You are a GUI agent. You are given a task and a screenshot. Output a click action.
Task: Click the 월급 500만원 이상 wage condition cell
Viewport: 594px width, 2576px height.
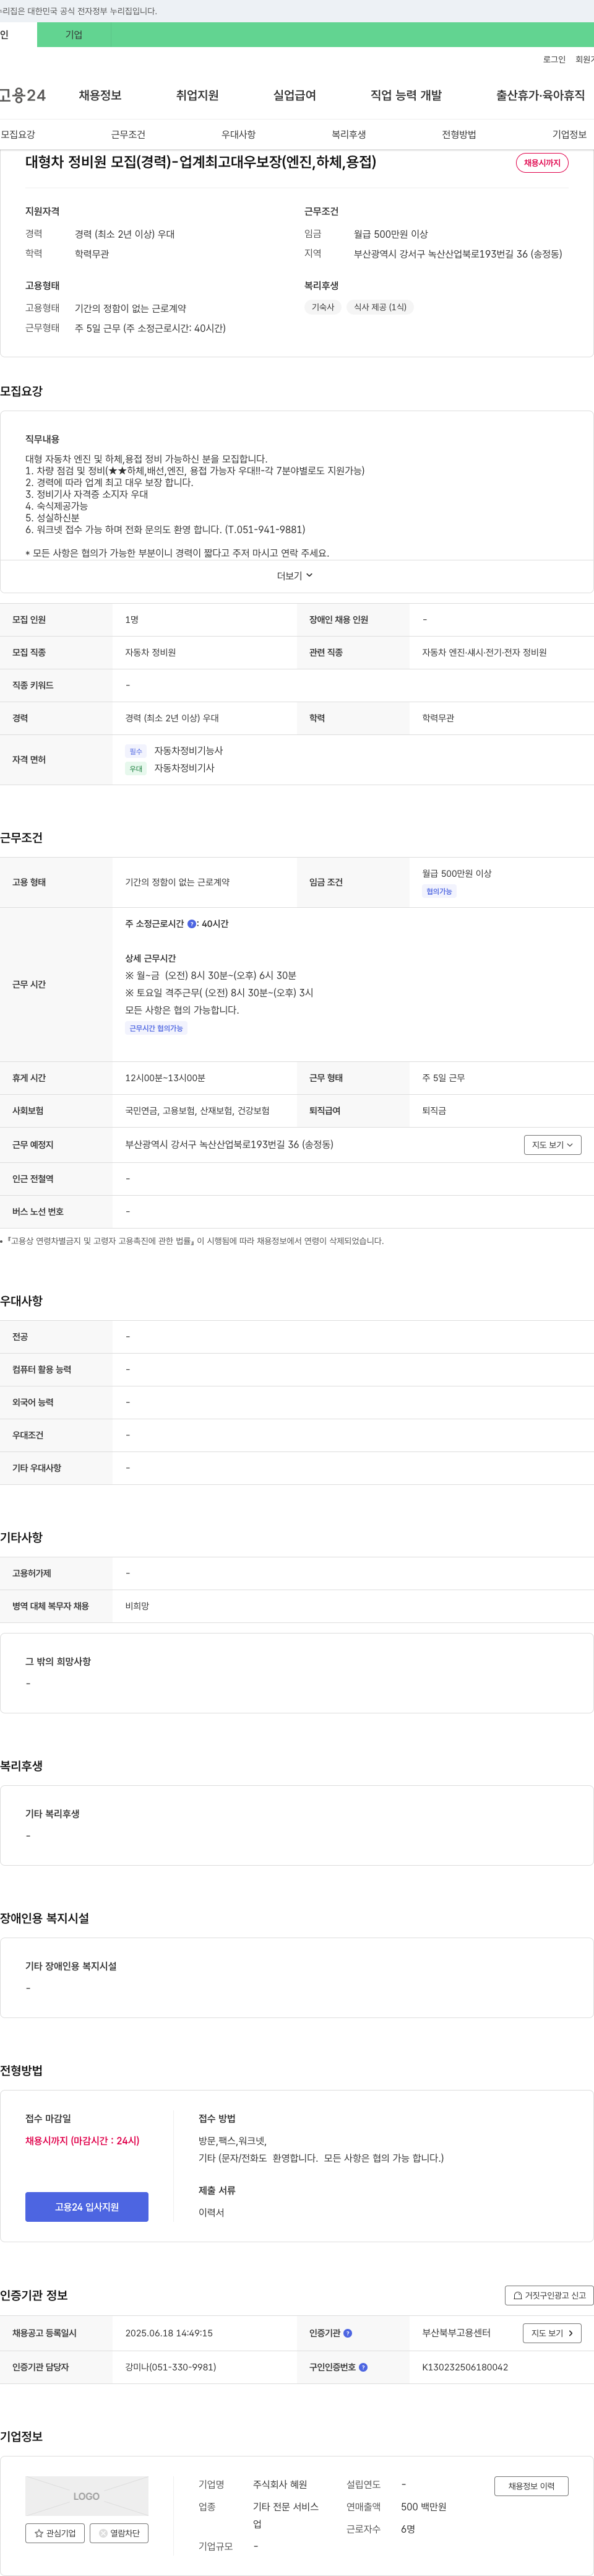pos(457,873)
